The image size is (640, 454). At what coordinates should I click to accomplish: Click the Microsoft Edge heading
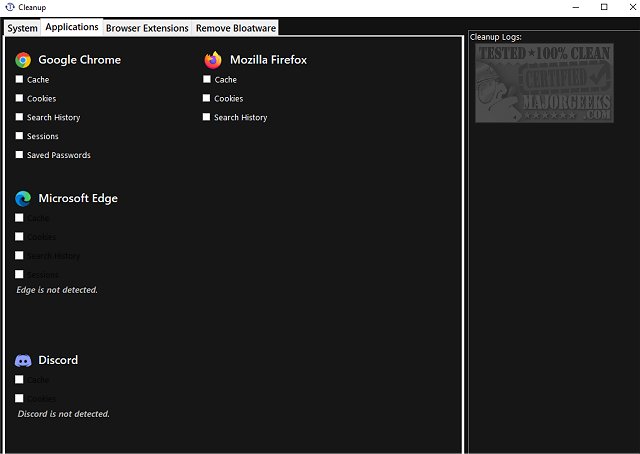(78, 198)
